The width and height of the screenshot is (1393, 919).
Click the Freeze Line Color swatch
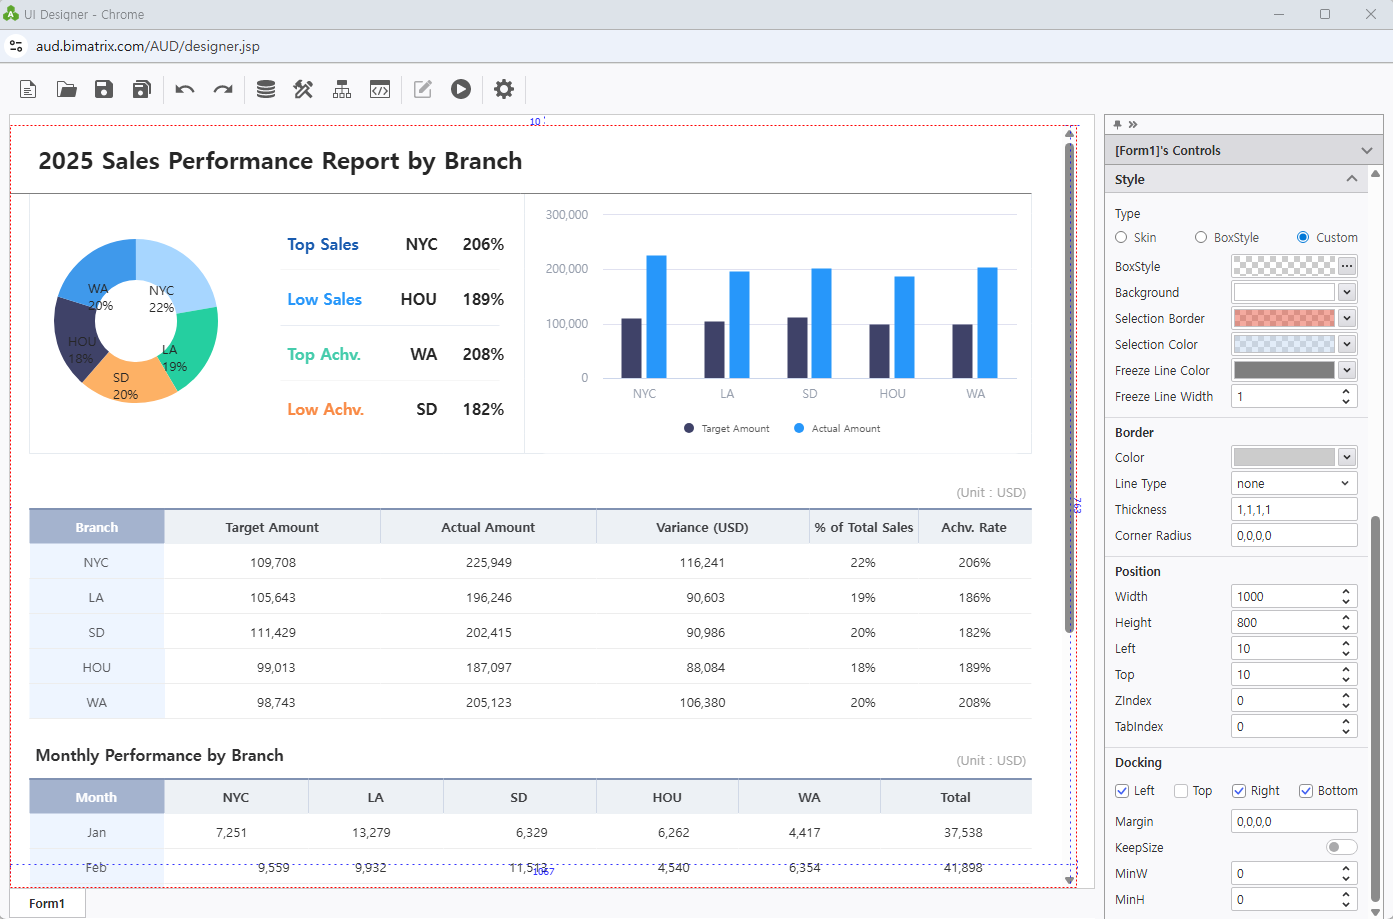[1284, 370]
